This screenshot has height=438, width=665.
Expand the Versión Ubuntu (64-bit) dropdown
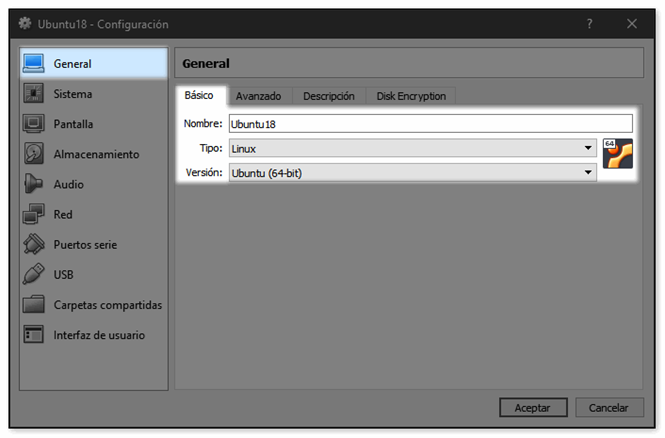pos(413,173)
